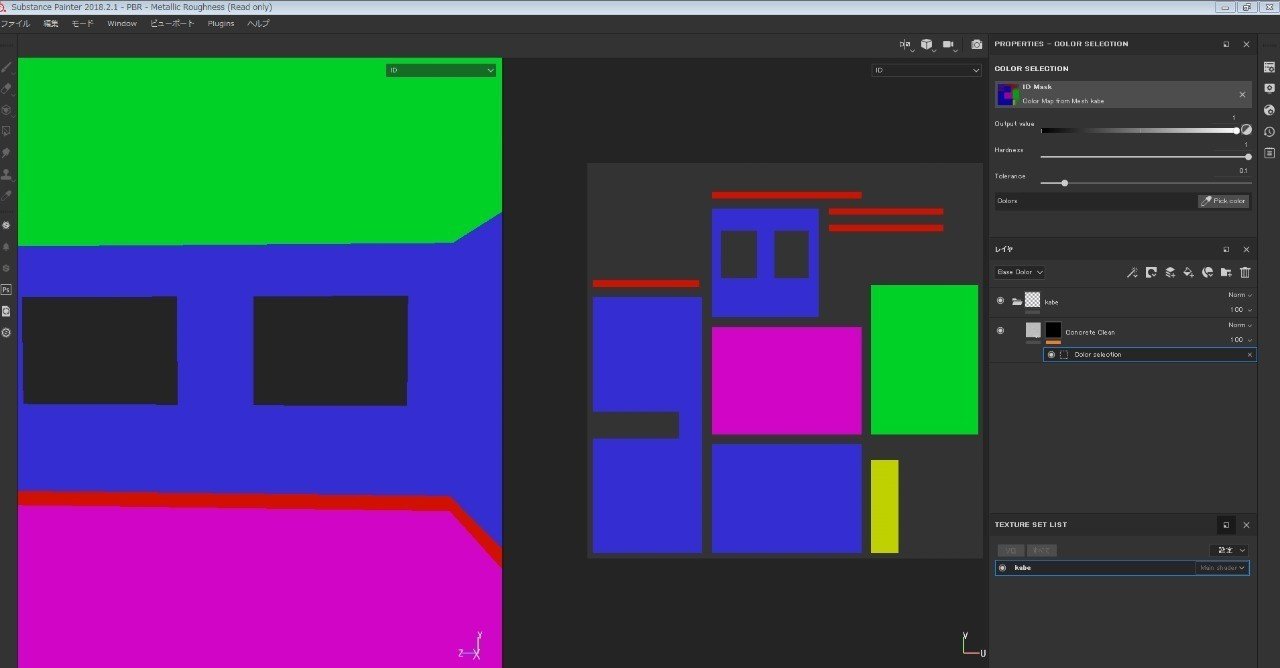Image resolution: width=1280 pixels, height=668 pixels.
Task: Remove the Color selection effect
Action: (x=1249, y=355)
